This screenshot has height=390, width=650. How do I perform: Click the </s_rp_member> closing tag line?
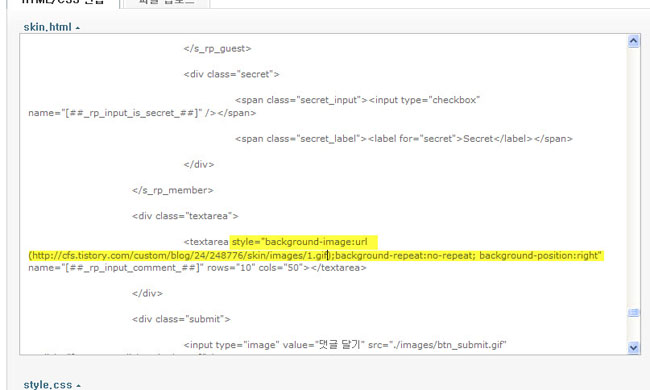click(172, 190)
